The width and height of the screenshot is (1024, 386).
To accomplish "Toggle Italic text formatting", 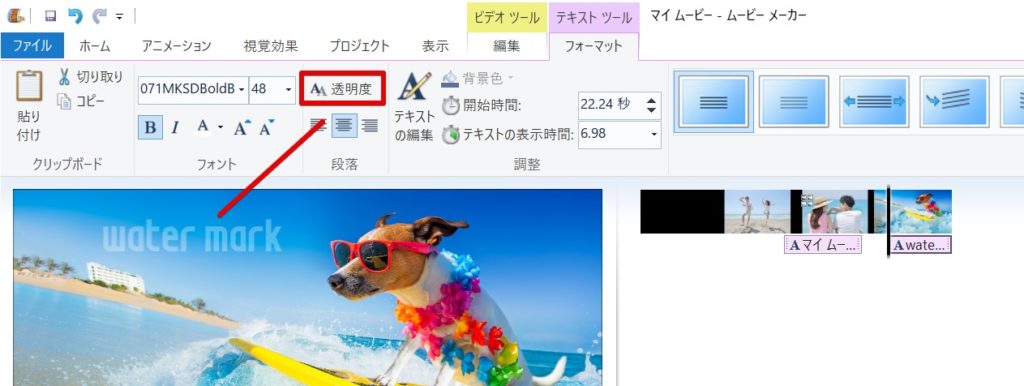I will pos(175,127).
